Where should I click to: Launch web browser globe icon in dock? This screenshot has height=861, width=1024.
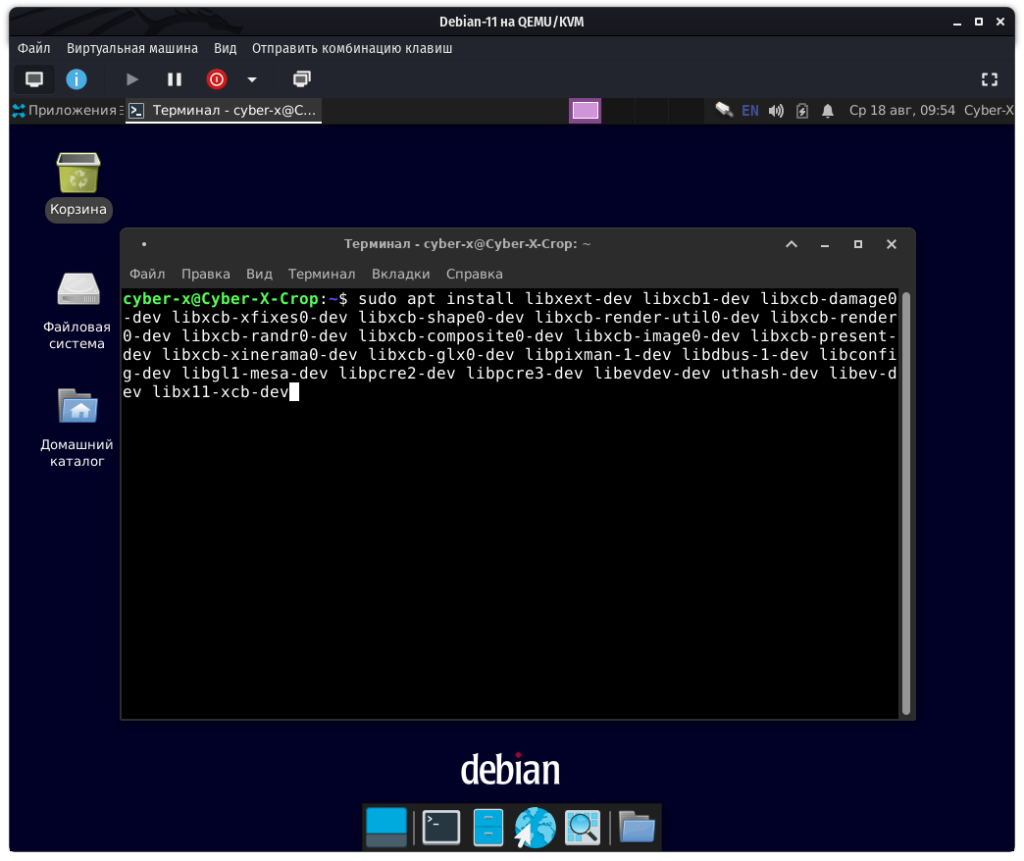535,827
